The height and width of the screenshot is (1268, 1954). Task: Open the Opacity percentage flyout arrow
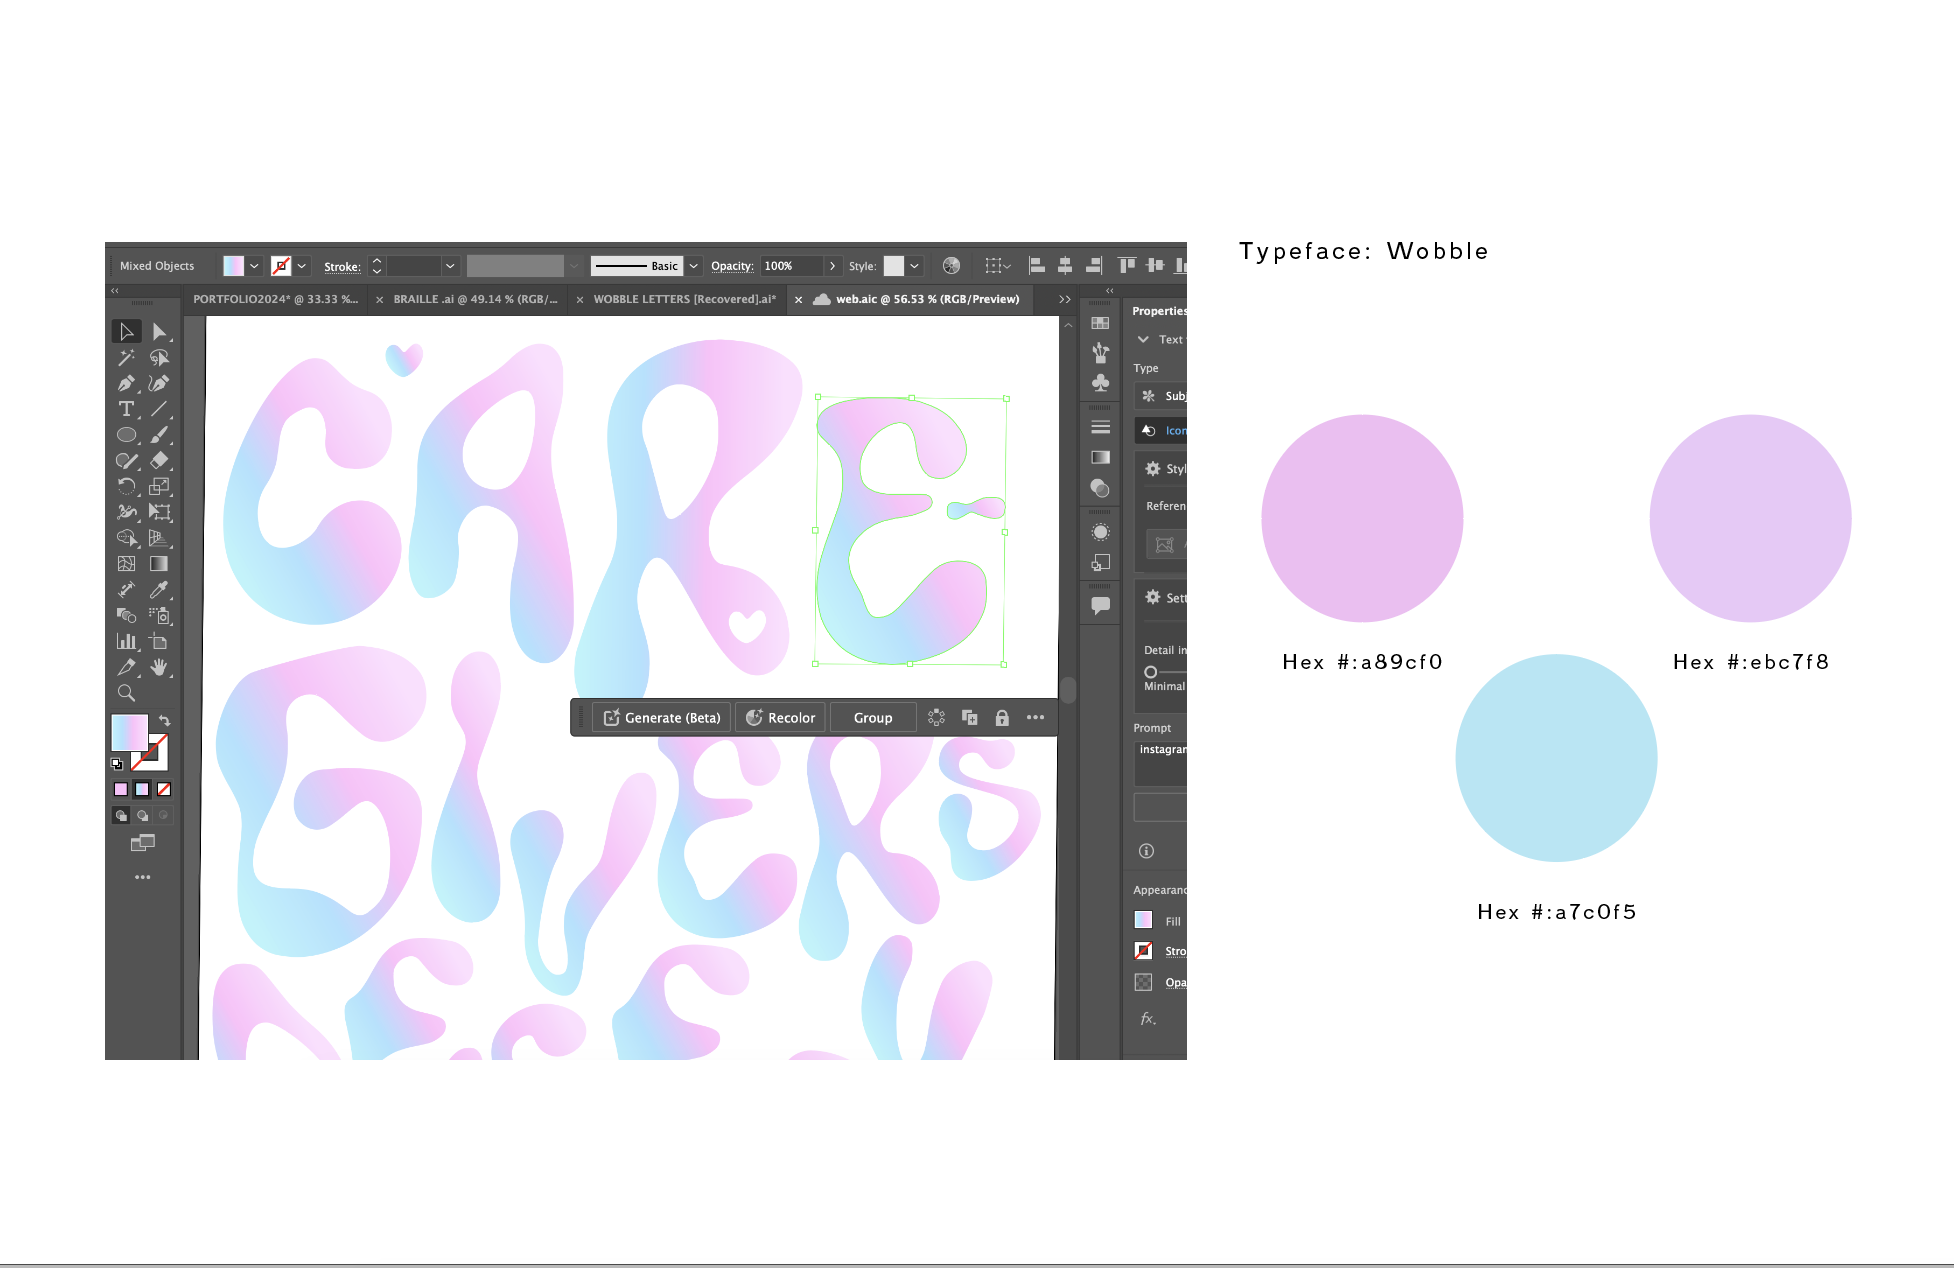832,266
